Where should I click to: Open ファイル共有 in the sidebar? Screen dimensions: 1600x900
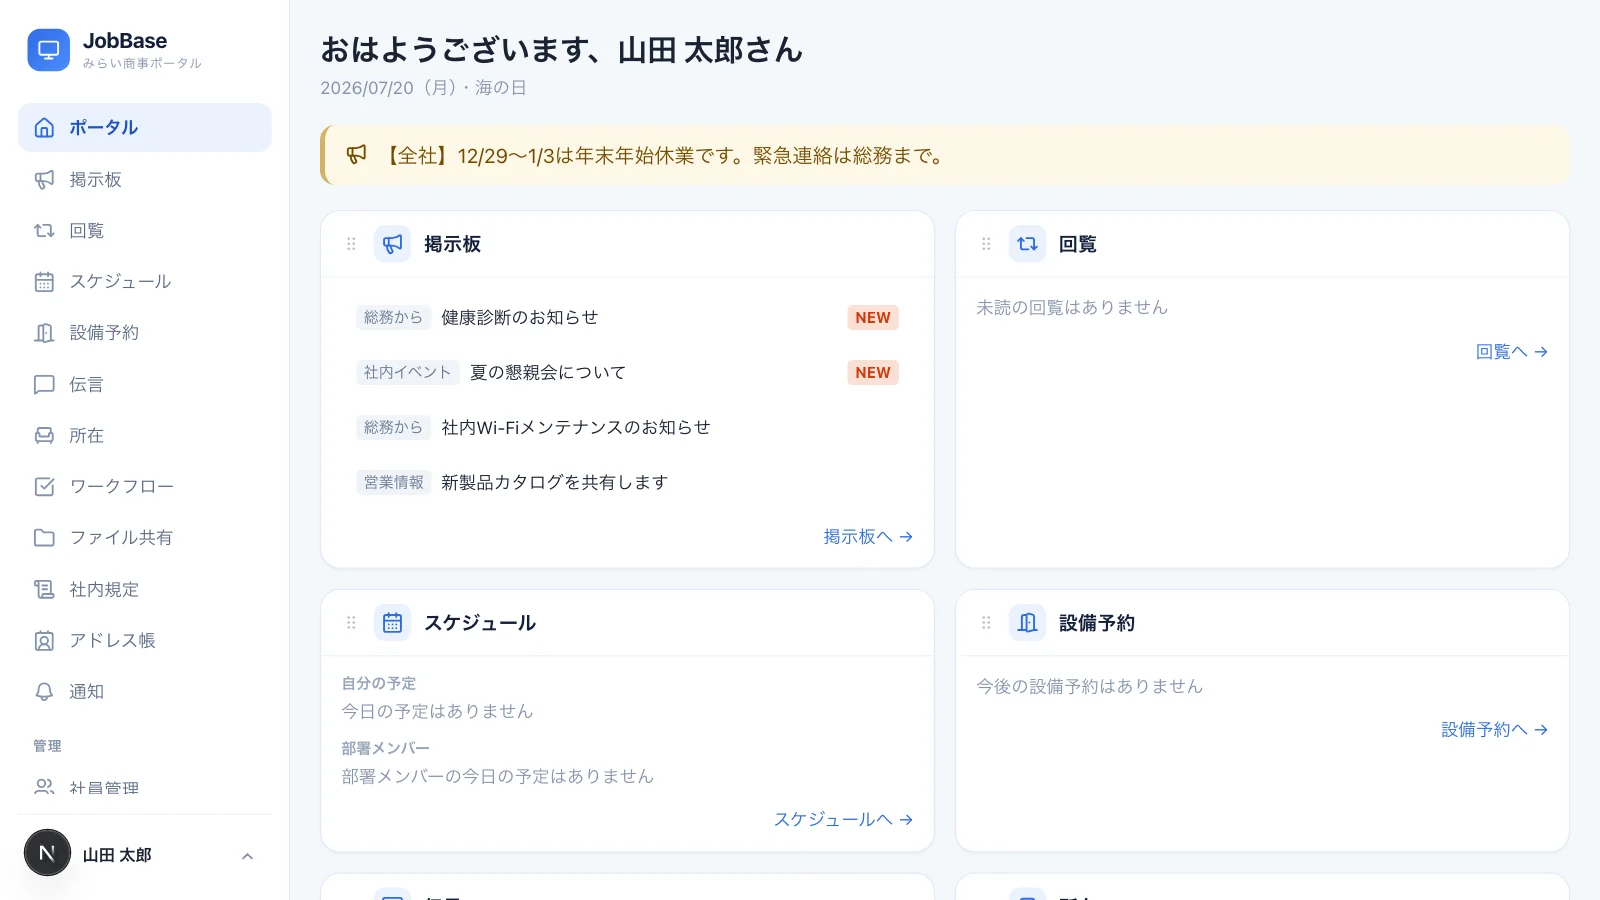pyautogui.click(x=145, y=538)
